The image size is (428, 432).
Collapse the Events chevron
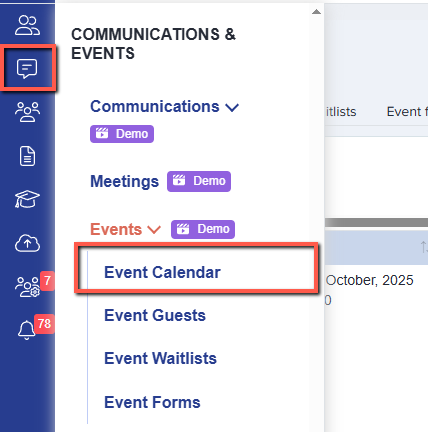point(154,229)
